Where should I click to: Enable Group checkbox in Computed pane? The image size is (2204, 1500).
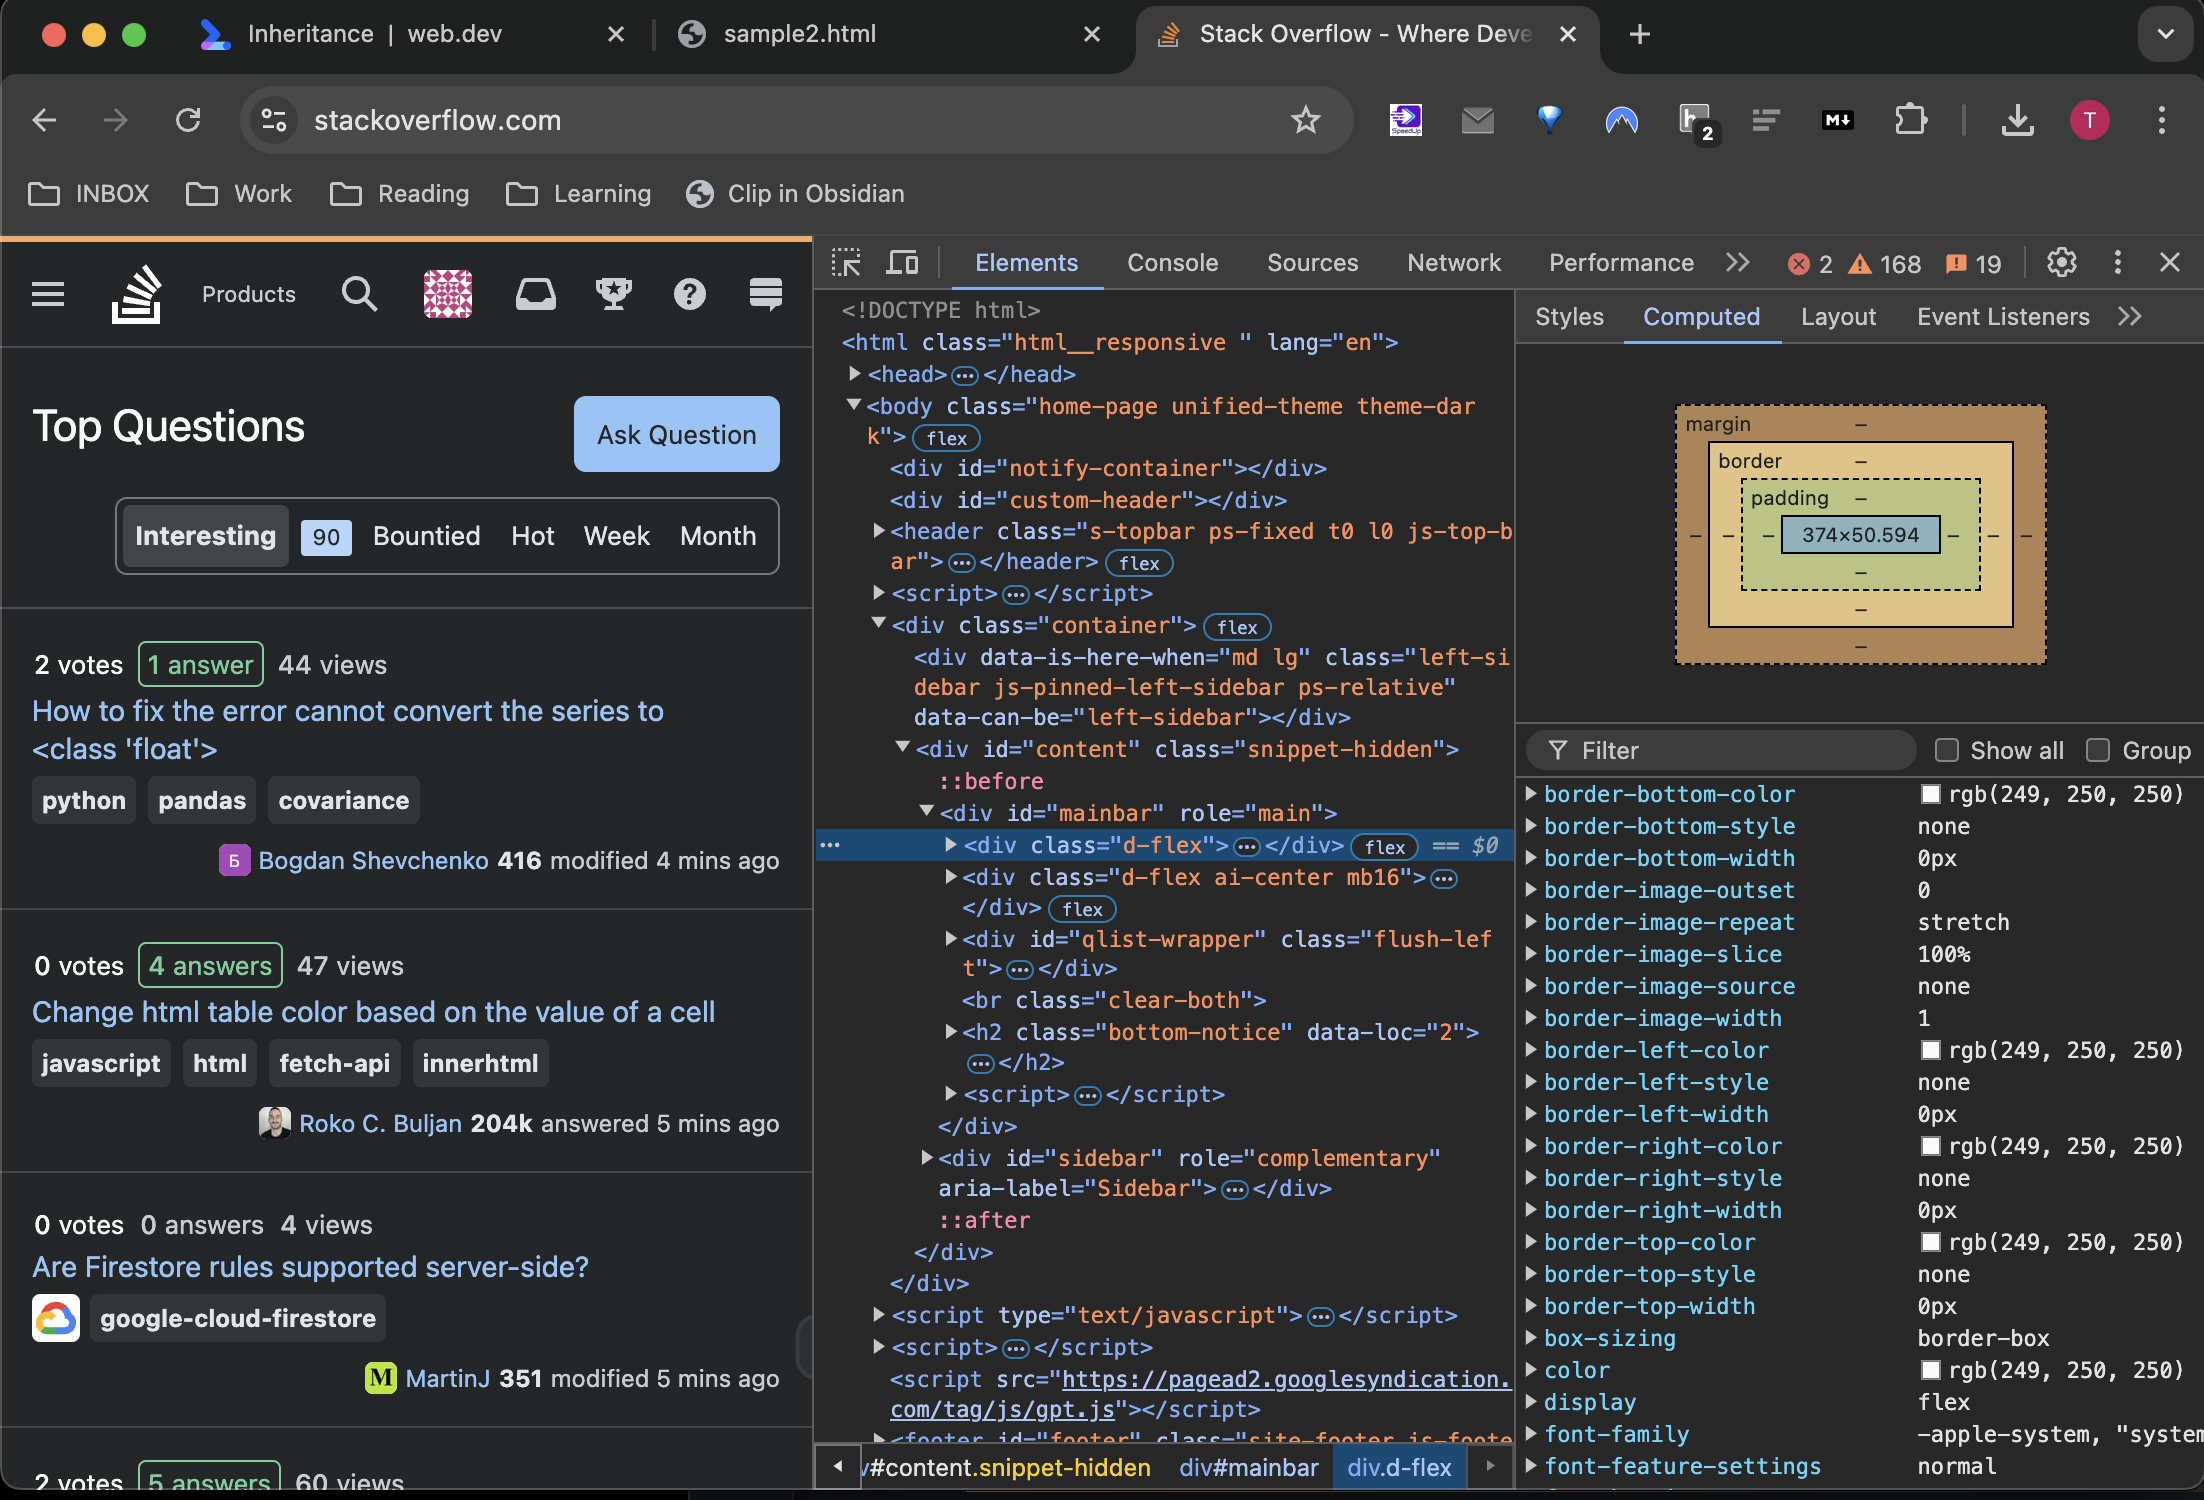2098,750
